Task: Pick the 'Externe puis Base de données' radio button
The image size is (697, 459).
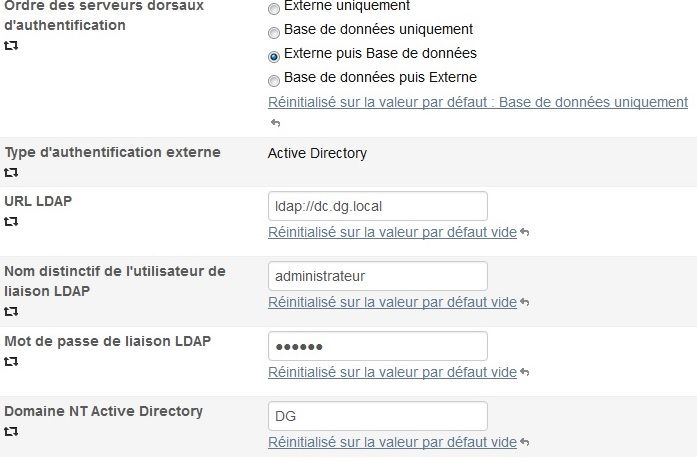Action: [274, 56]
